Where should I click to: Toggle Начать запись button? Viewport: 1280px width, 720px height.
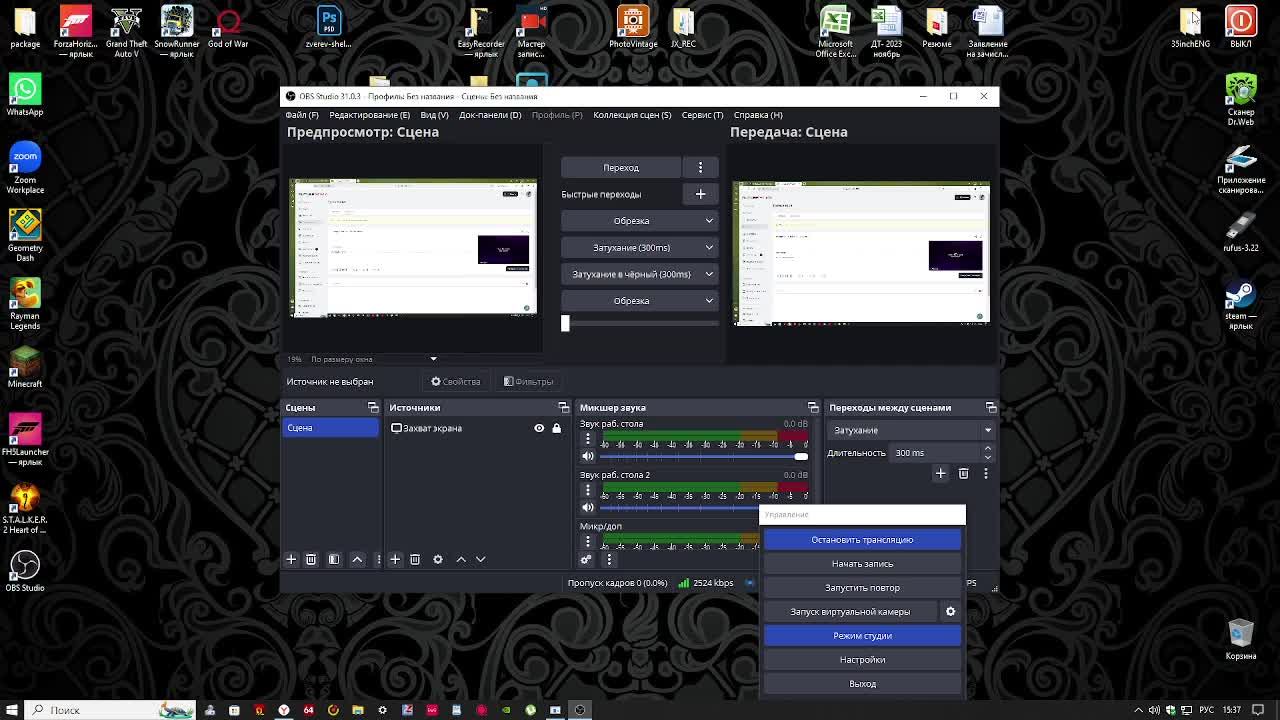click(x=862, y=563)
